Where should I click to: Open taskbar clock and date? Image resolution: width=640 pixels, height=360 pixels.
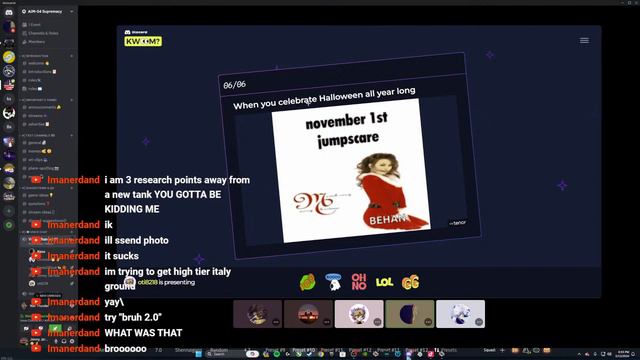623,354
